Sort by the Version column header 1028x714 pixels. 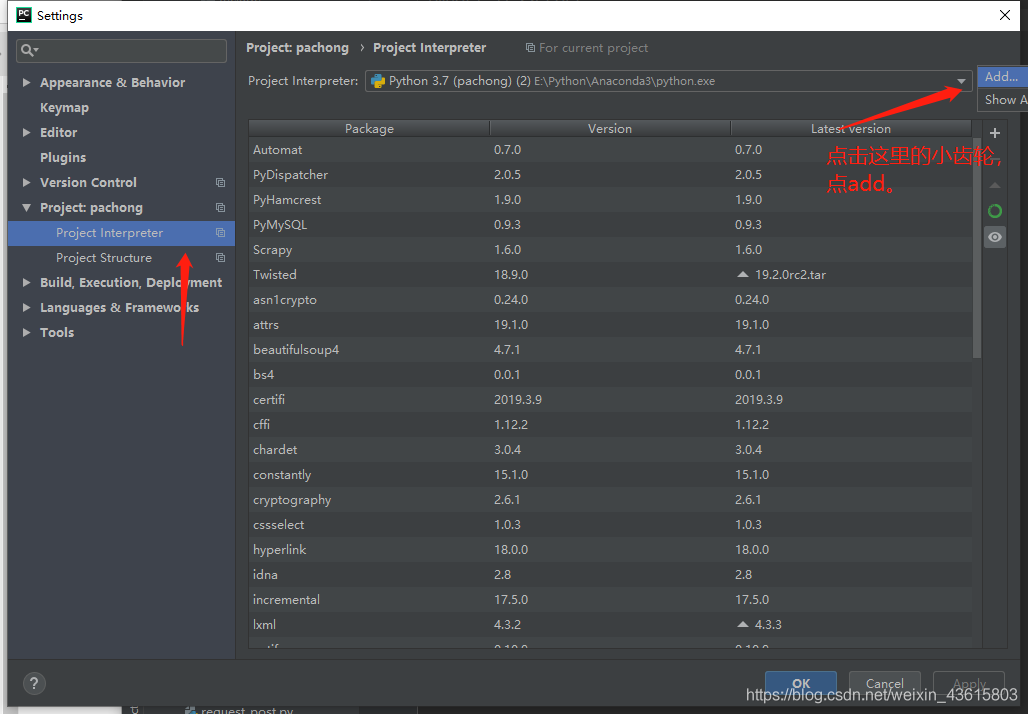click(610, 129)
